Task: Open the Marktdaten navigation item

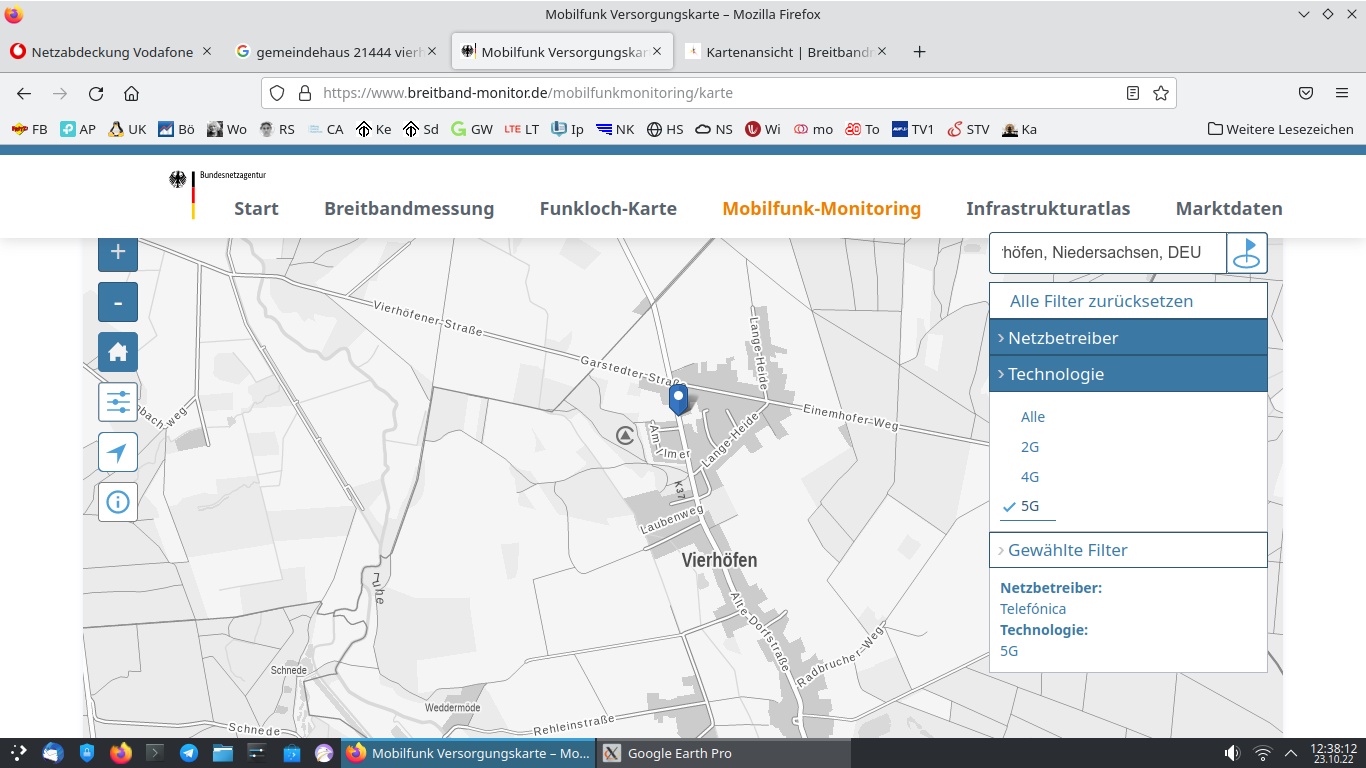Action: (1229, 209)
